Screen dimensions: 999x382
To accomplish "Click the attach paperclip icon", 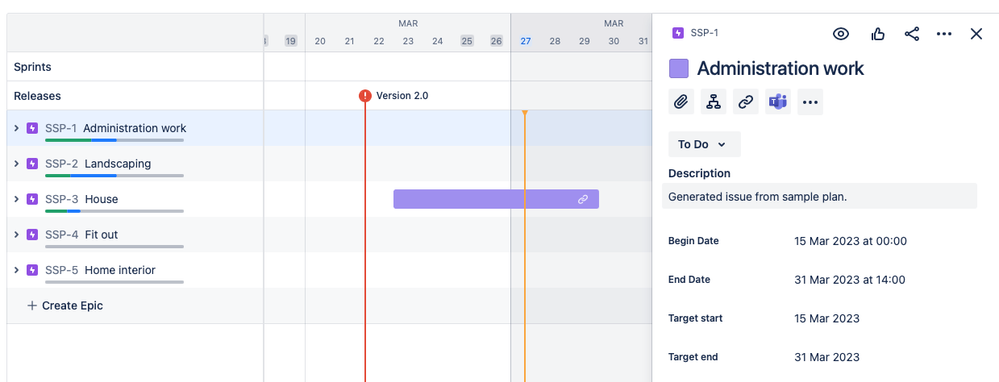I will [681, 102].
